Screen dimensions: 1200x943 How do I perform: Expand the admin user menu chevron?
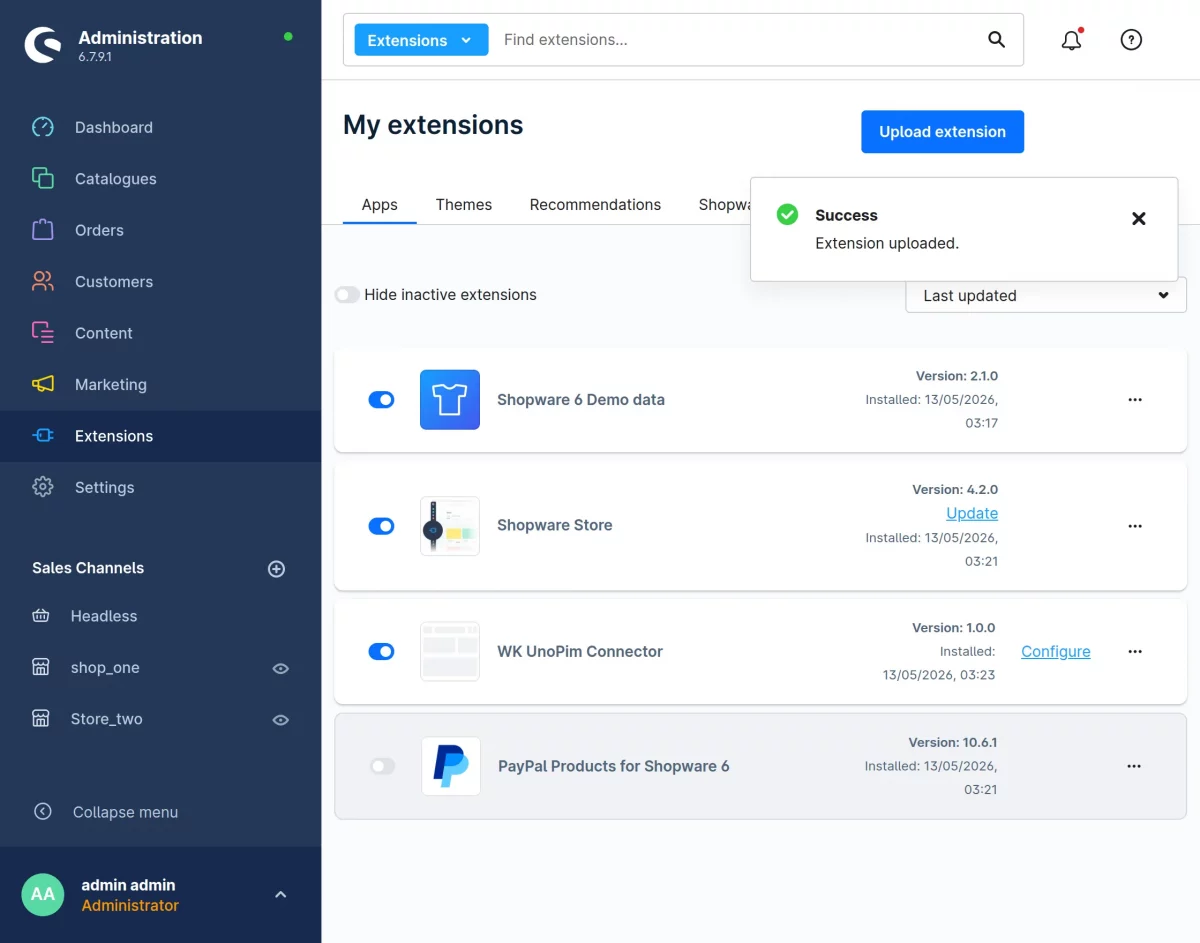pos(281,895)
